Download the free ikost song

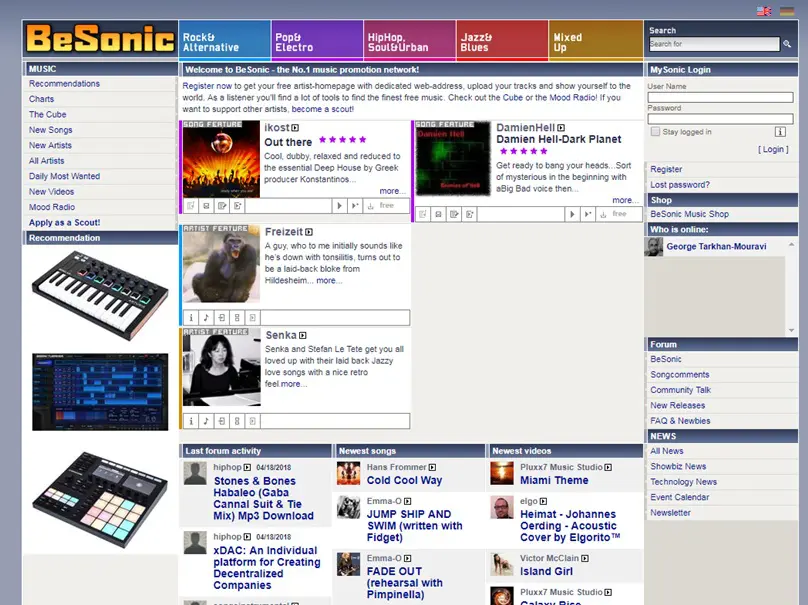pos(370,206)
